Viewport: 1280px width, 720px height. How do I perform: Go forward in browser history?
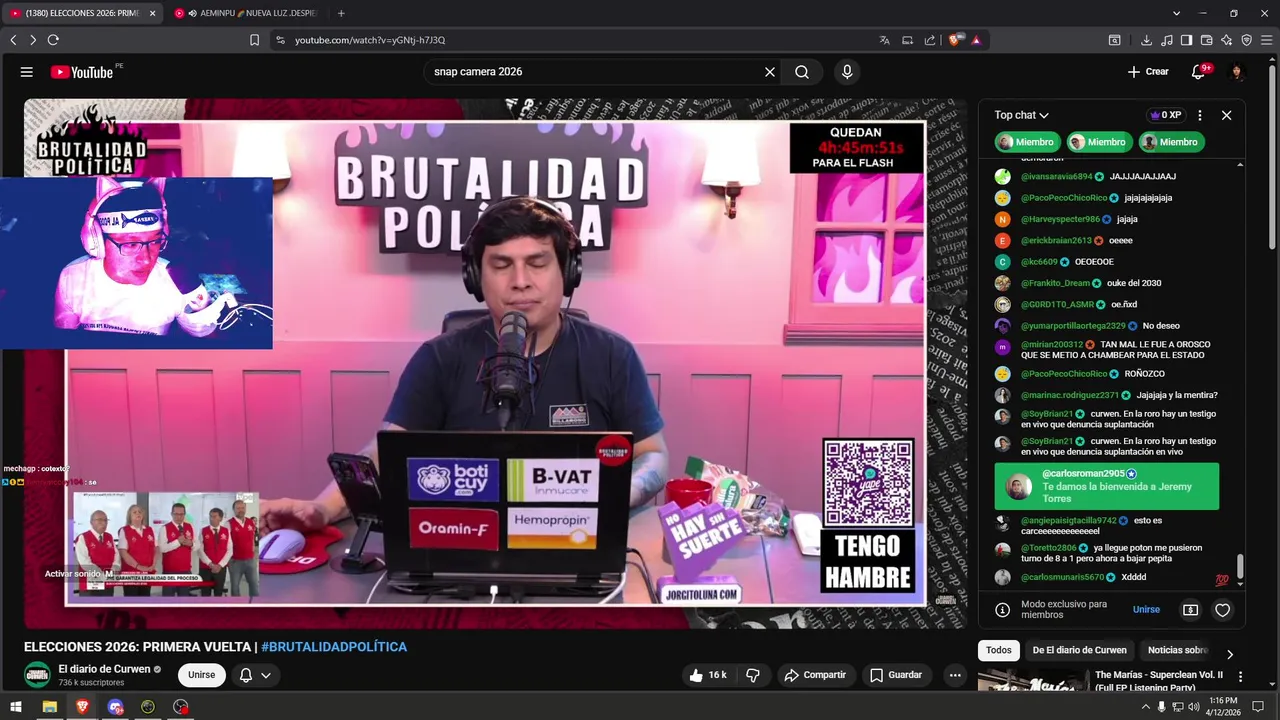click(33, 40)
